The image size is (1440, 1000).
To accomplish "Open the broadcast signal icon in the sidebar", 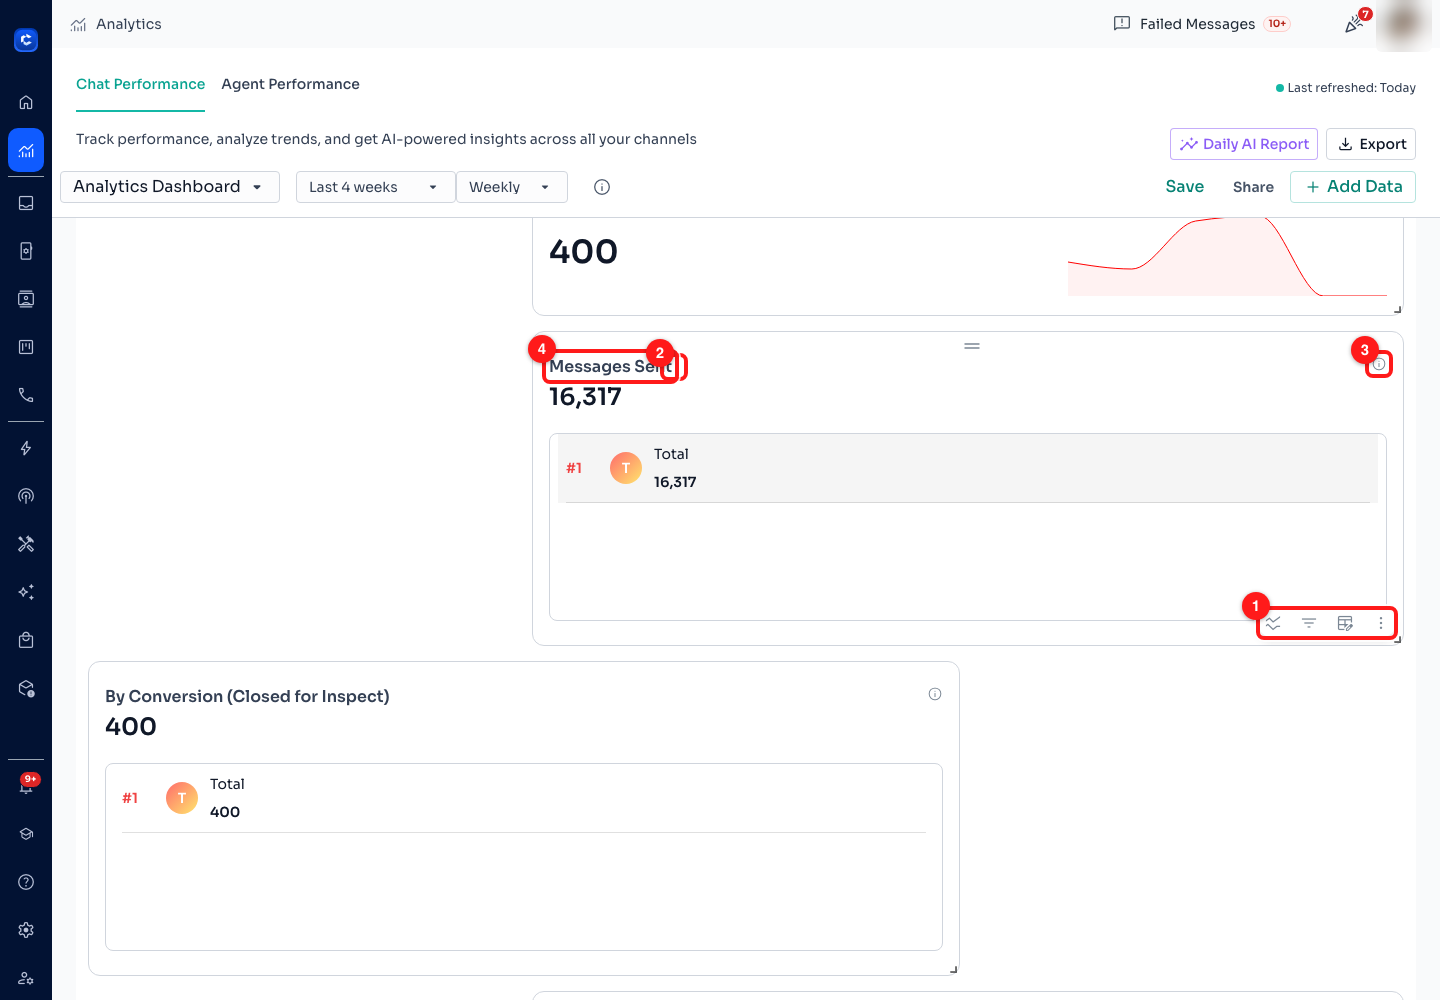I will [x=26, y=496].
